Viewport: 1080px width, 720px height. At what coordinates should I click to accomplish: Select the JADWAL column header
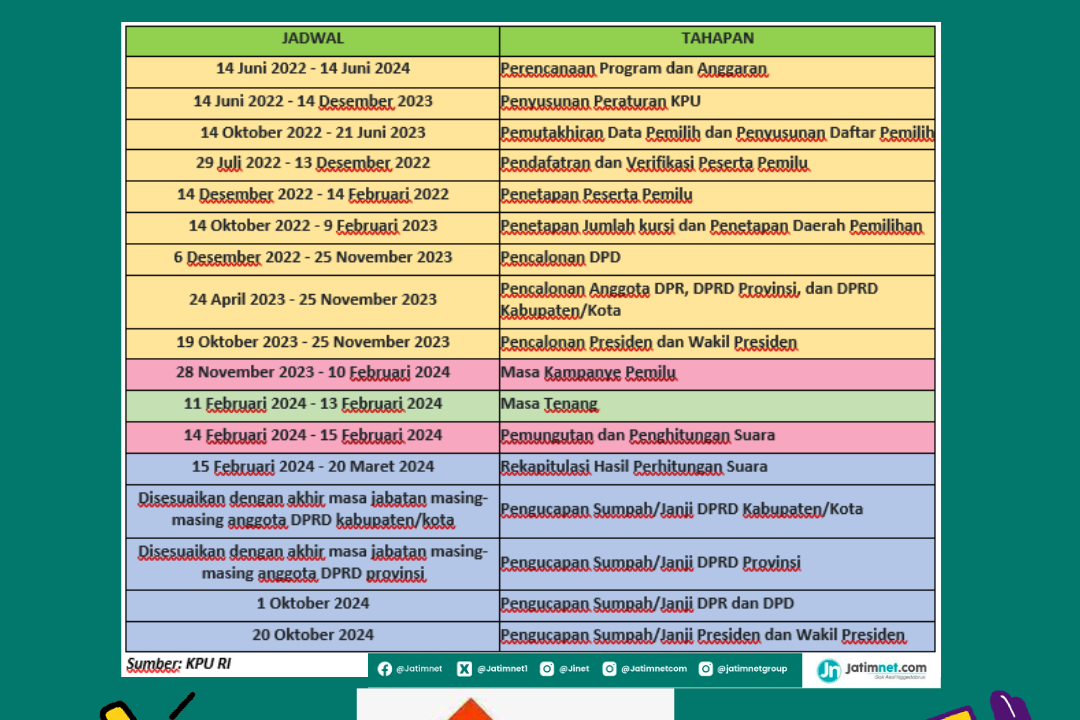point(313,40)
